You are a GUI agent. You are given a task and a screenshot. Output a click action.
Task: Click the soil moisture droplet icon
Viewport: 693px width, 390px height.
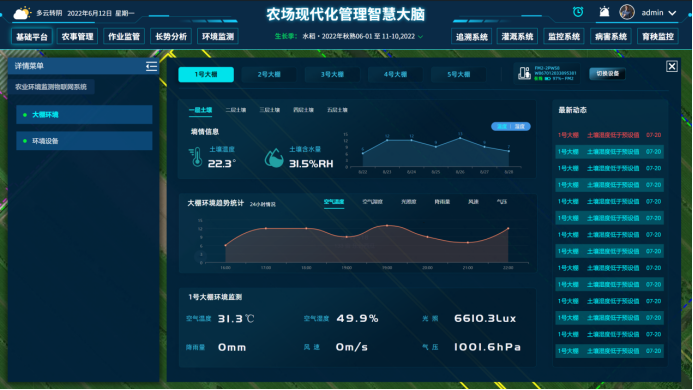[274, 158]
